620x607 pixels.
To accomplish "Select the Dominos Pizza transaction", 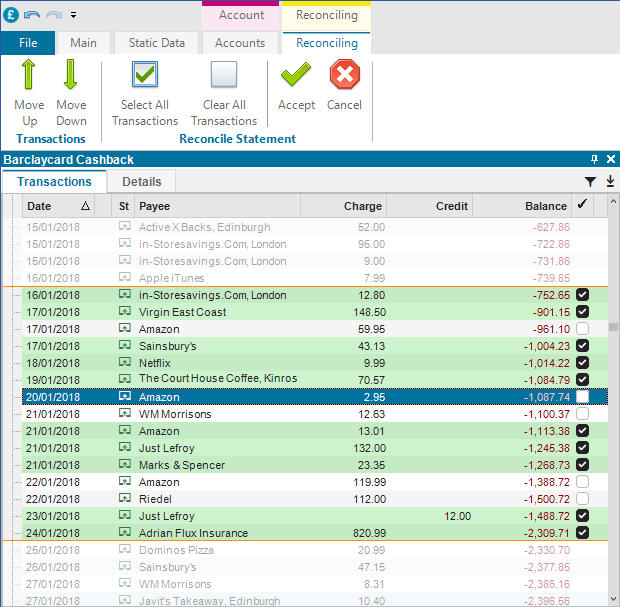I will 315,550.
